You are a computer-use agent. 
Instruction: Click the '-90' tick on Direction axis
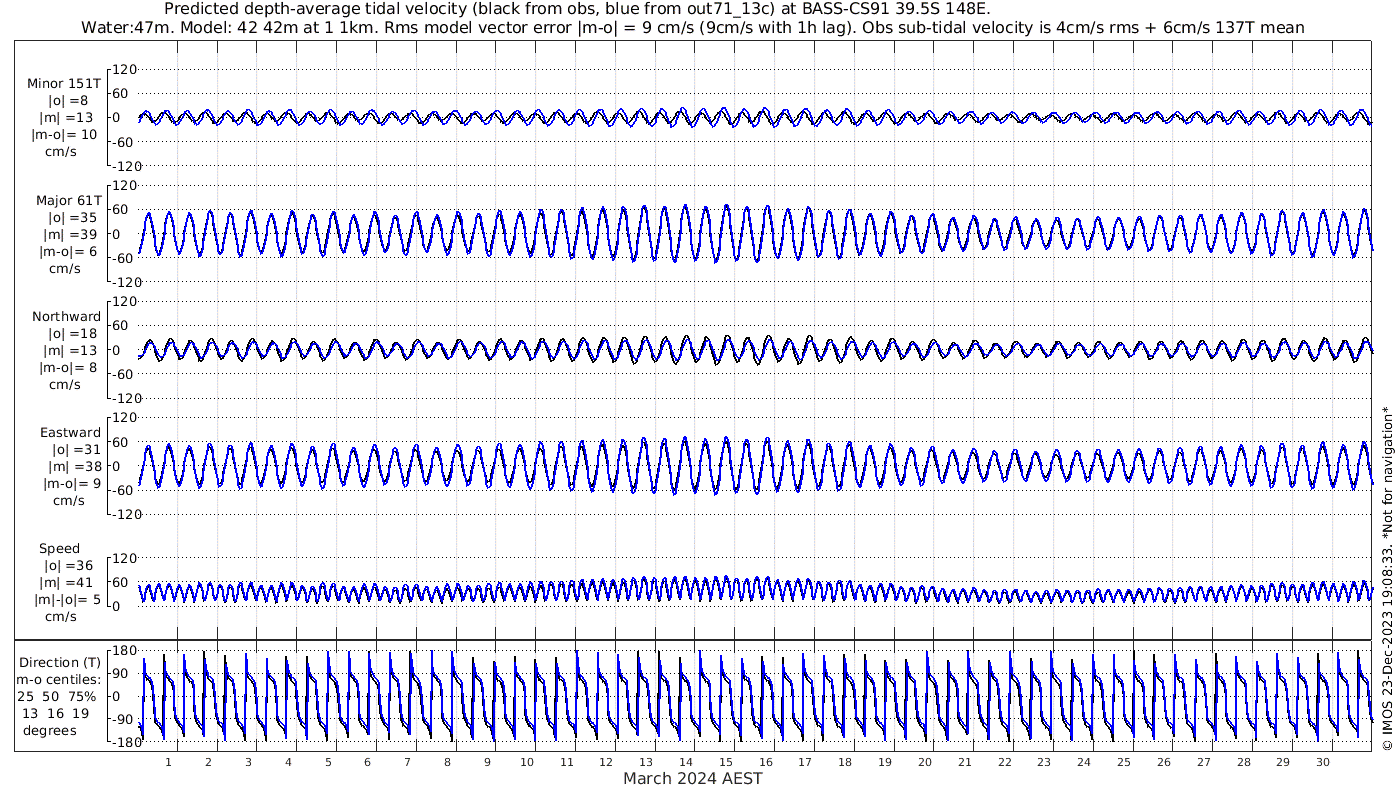124,718
